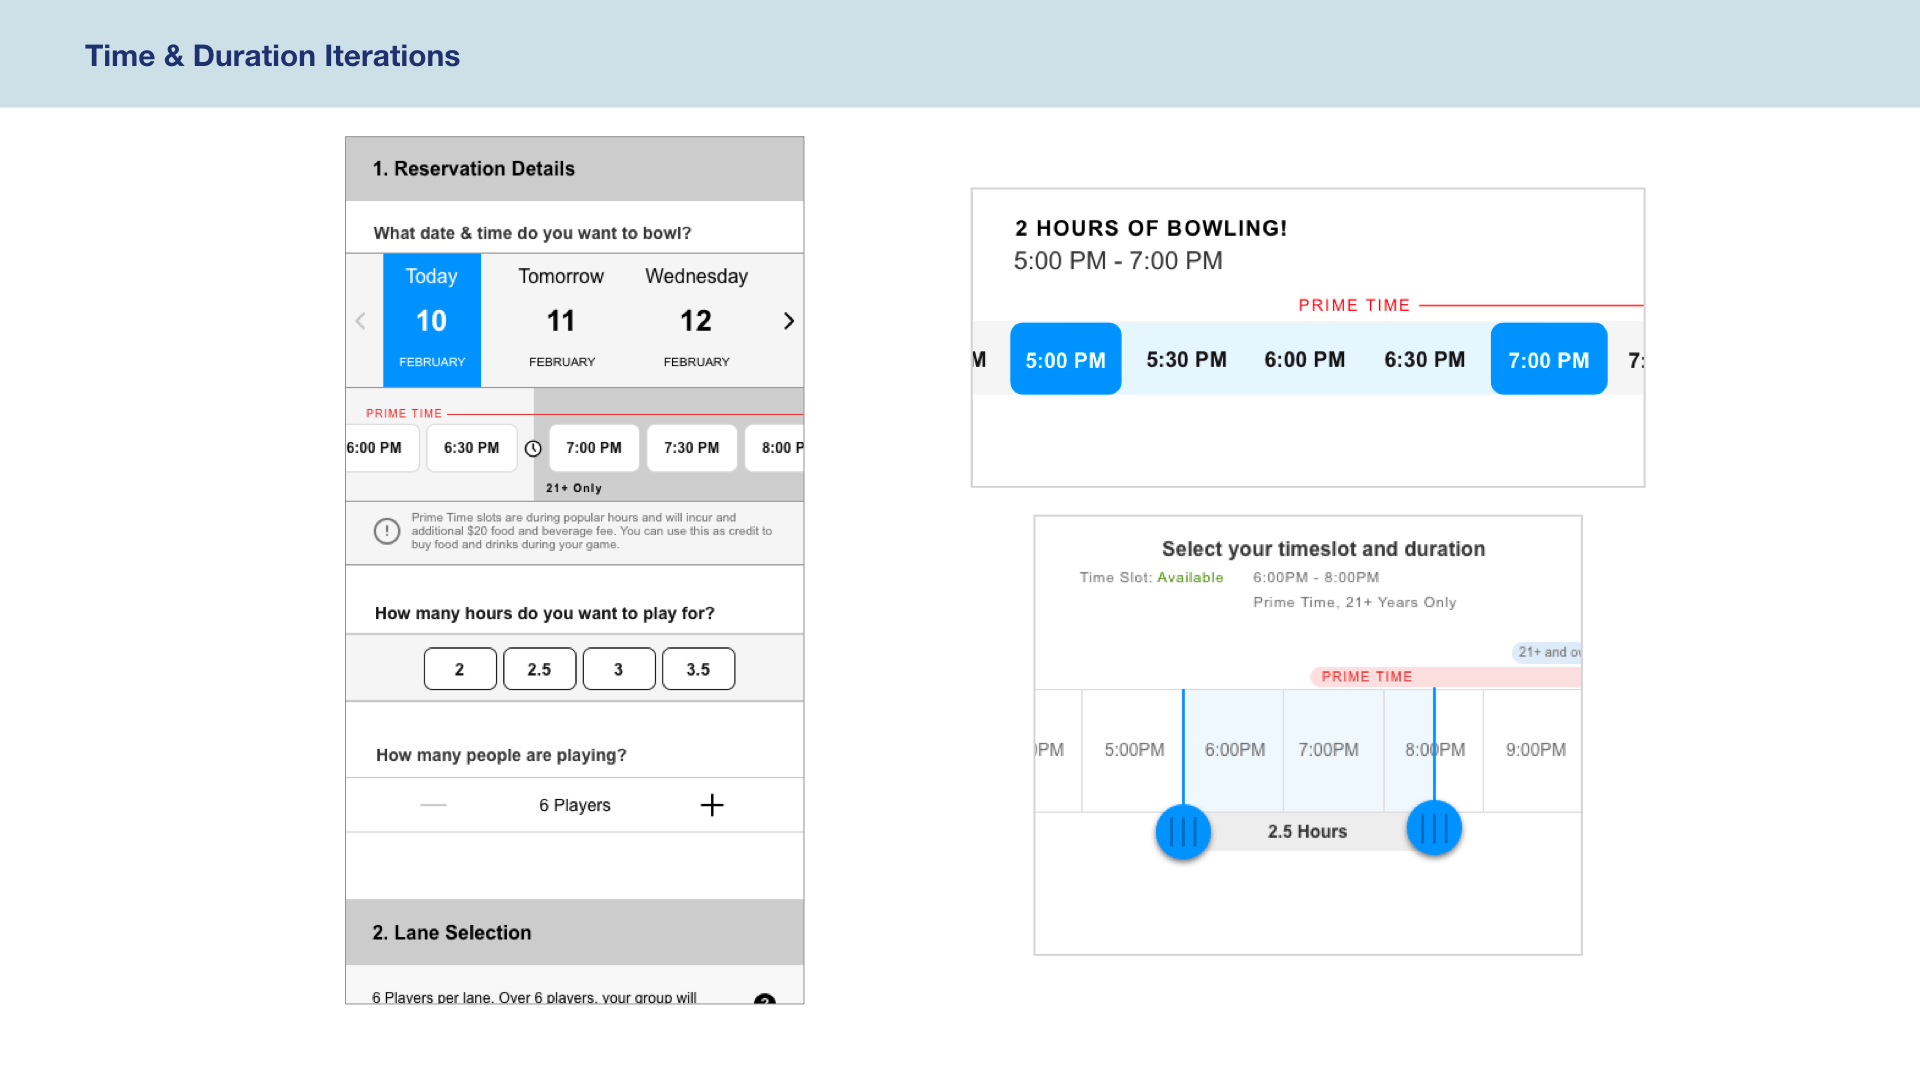Viewport: 1920px width, 1080px height.
Task: Click the previous dates left chevron arrow
Action: point(361,321)
